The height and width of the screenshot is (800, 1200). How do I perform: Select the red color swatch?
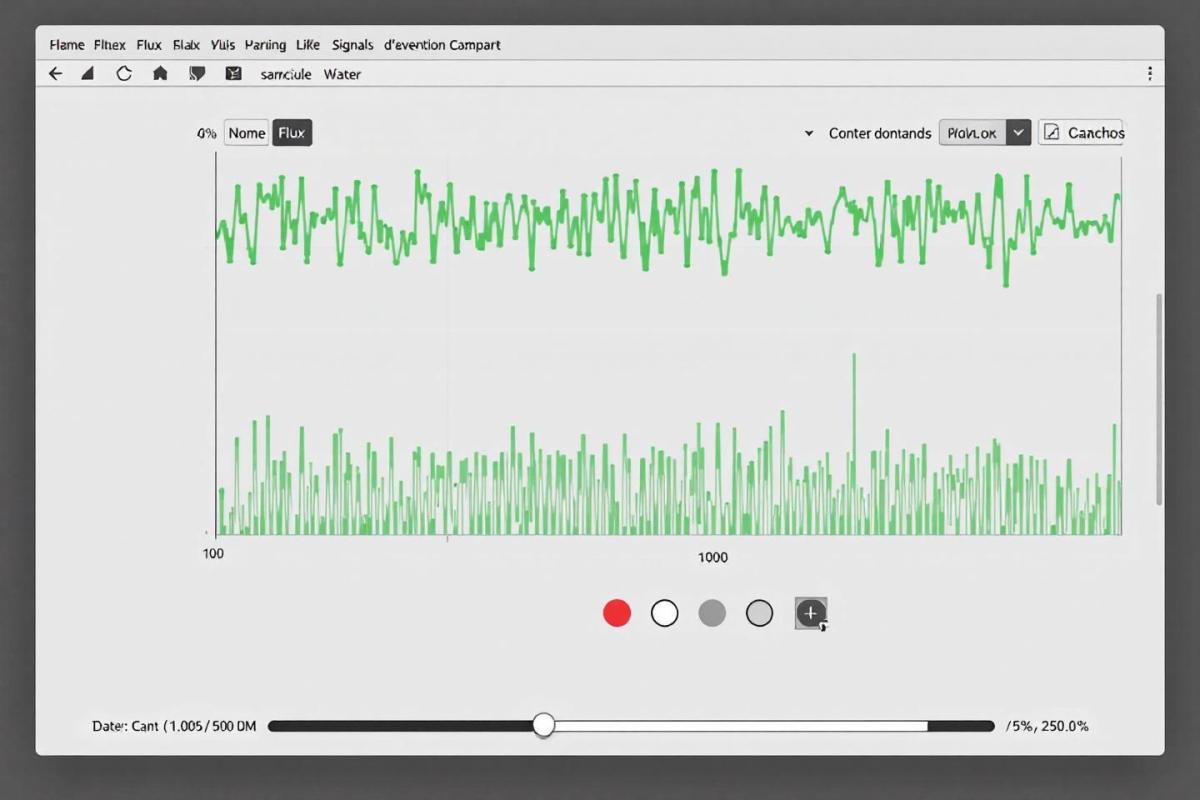pos(617,613)
